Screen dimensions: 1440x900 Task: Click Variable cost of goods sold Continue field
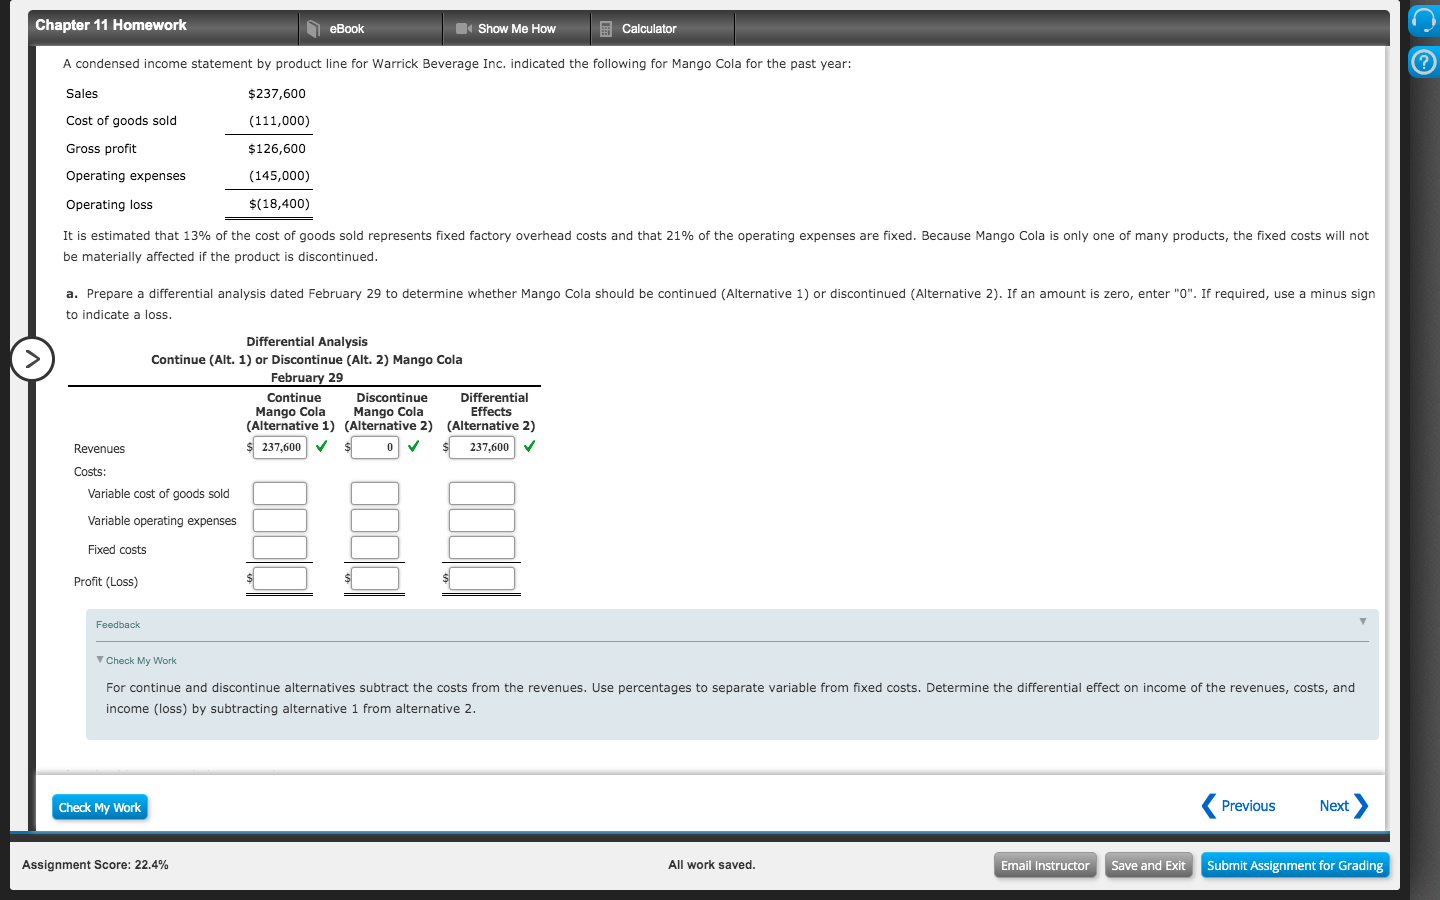(x=280, y=493)
